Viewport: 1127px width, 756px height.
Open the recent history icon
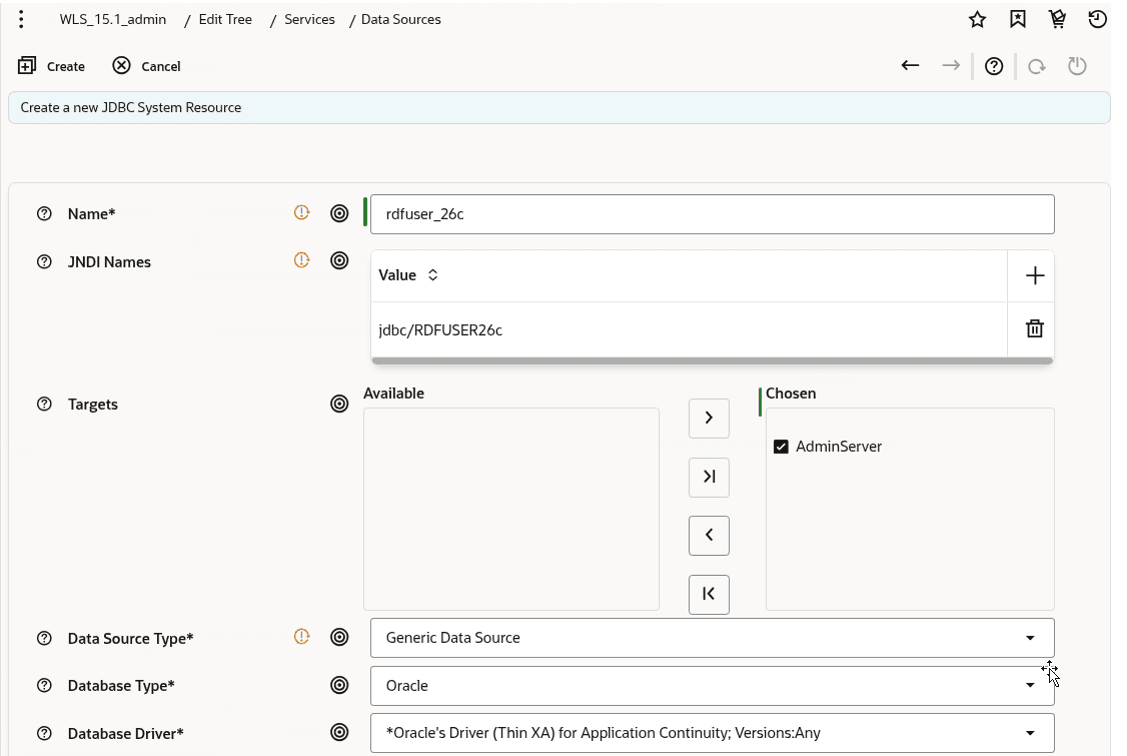1098,19
